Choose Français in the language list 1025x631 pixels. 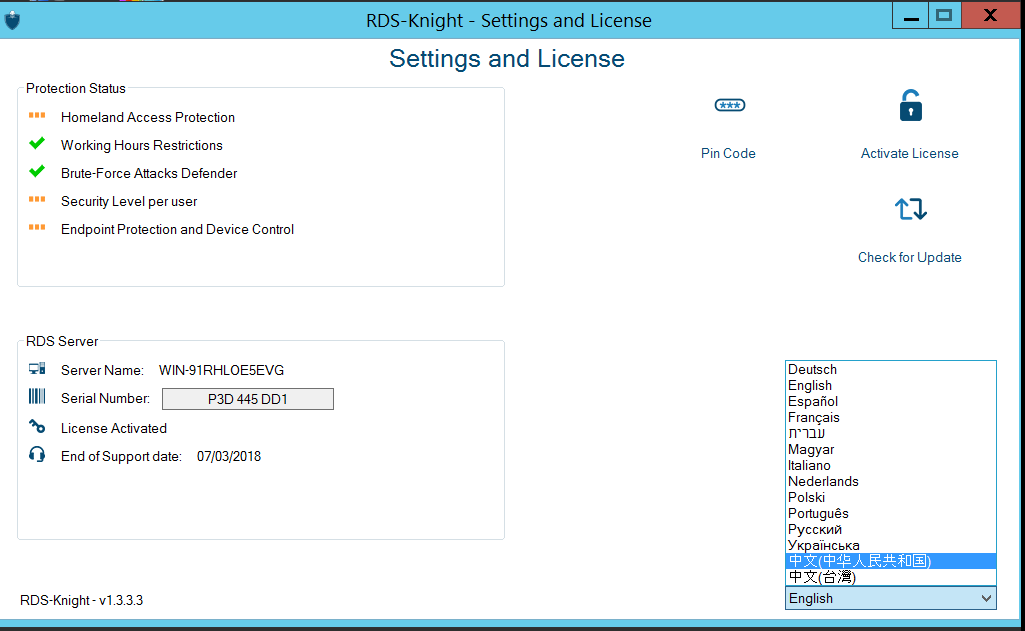tap(813, 418)
